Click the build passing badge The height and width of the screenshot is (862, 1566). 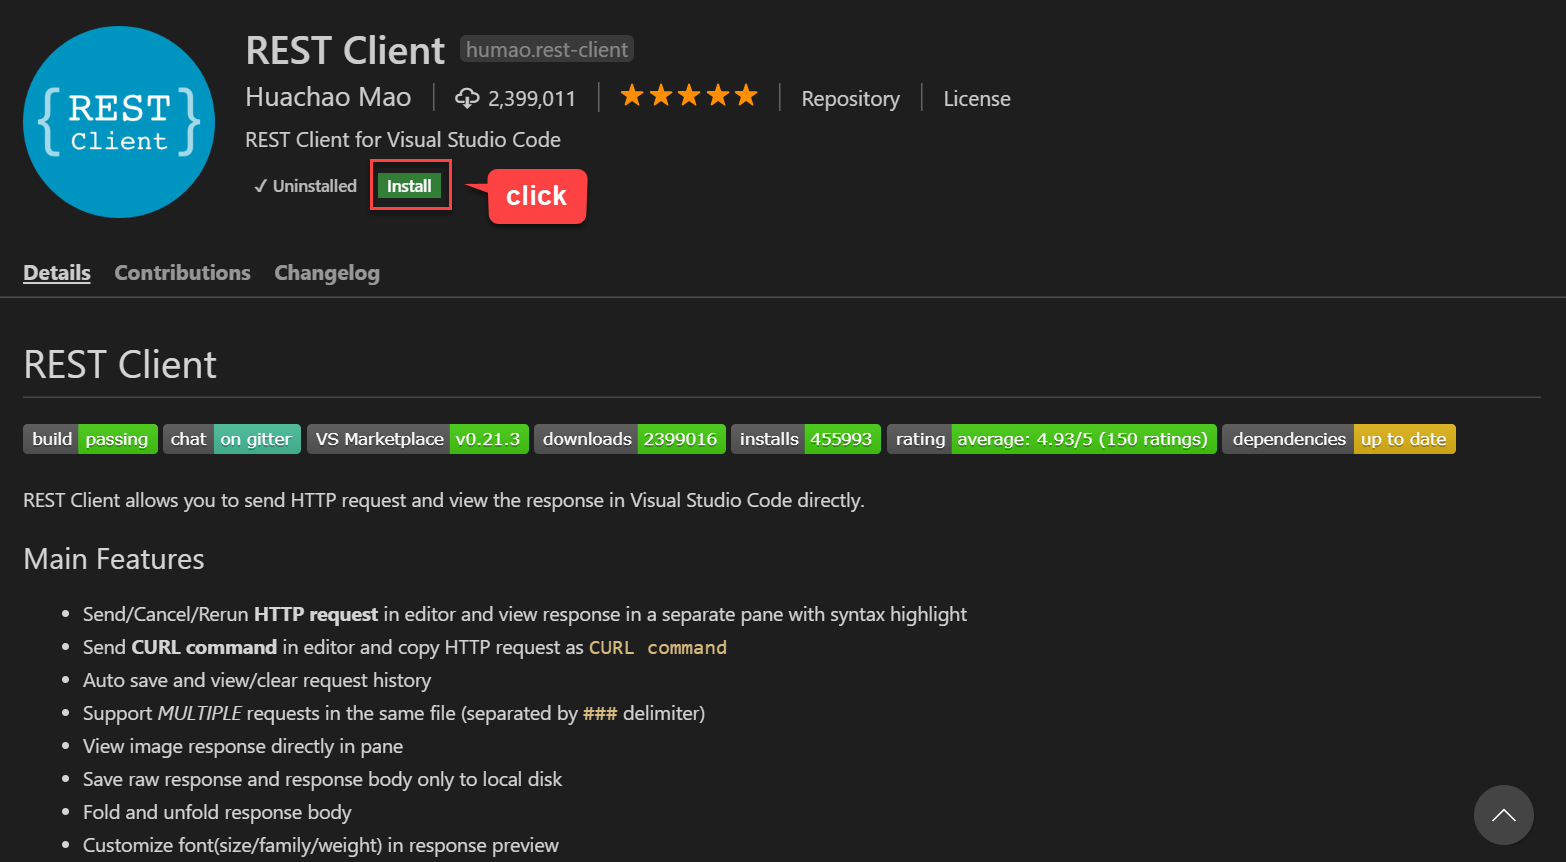[x=90, y=438]
